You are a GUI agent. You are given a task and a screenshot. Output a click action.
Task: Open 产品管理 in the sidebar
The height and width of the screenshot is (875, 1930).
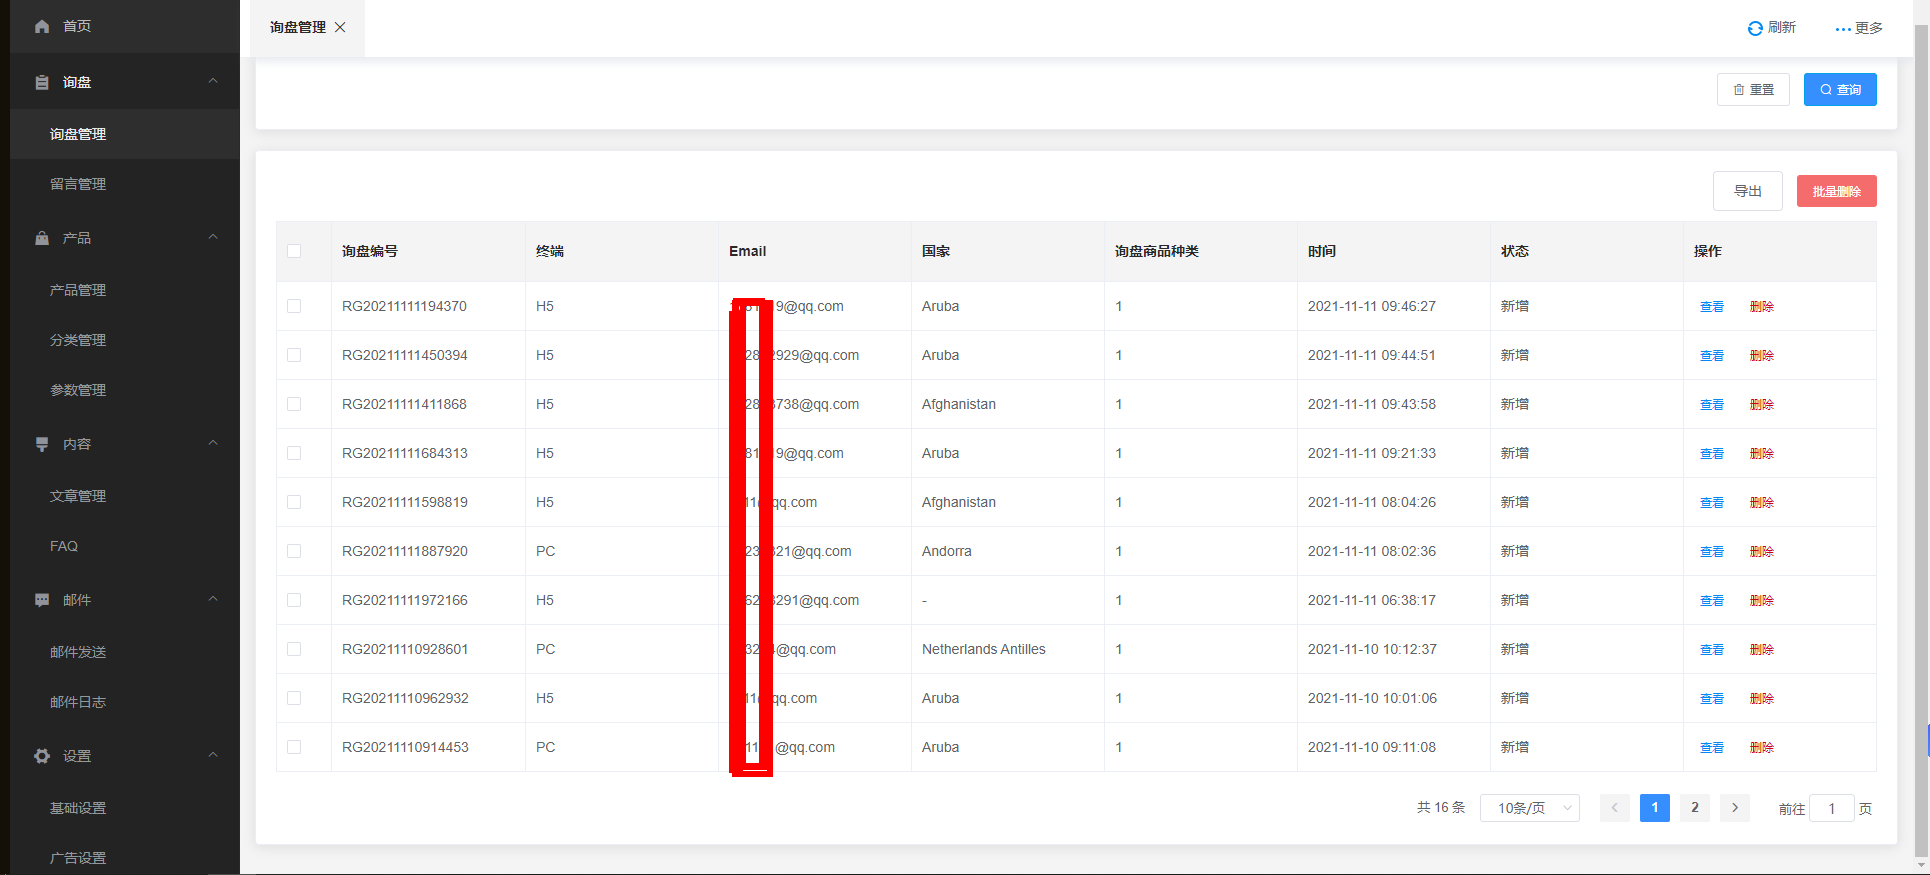tap(125, 290)
